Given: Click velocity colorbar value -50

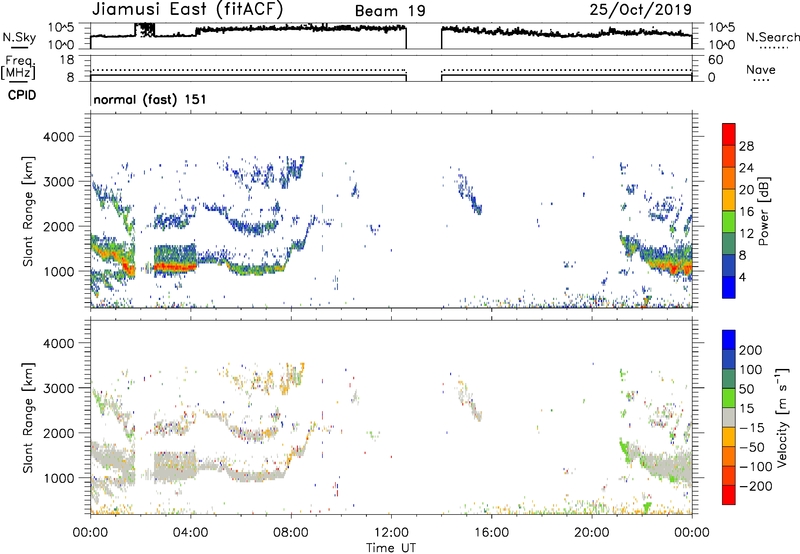Looking at the screenshot, I should click(752, 447).
